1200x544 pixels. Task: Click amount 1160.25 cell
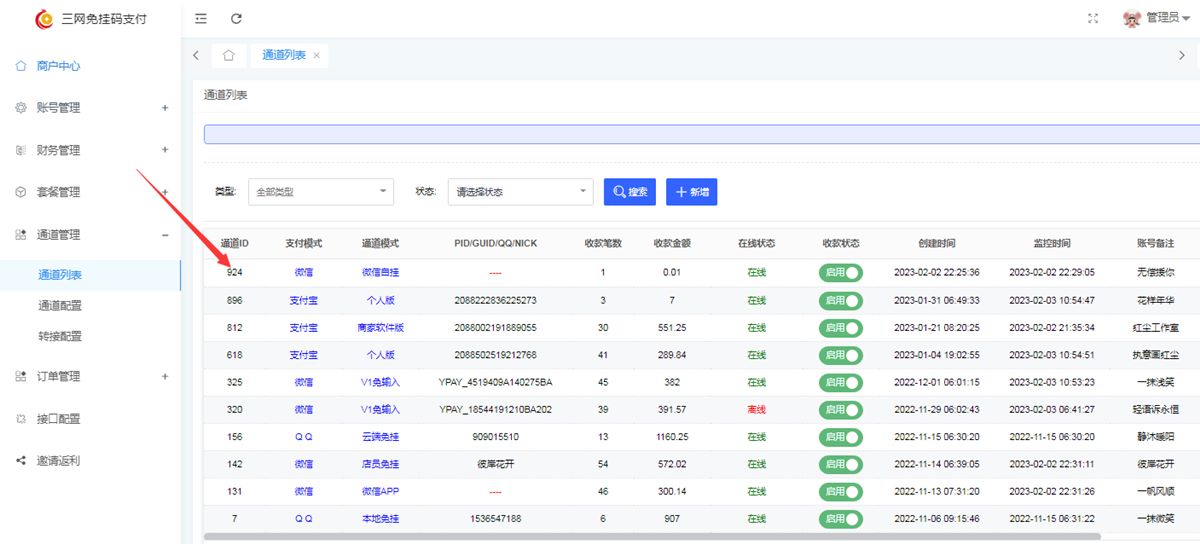672,437
